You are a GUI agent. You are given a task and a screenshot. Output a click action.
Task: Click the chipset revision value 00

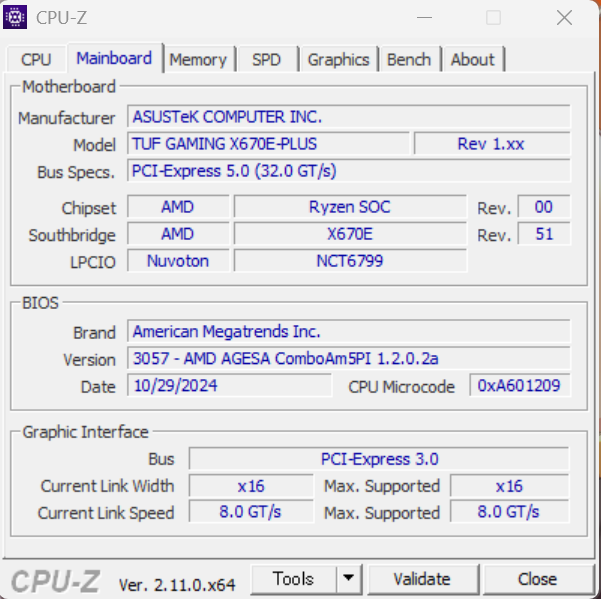[544, 207]
